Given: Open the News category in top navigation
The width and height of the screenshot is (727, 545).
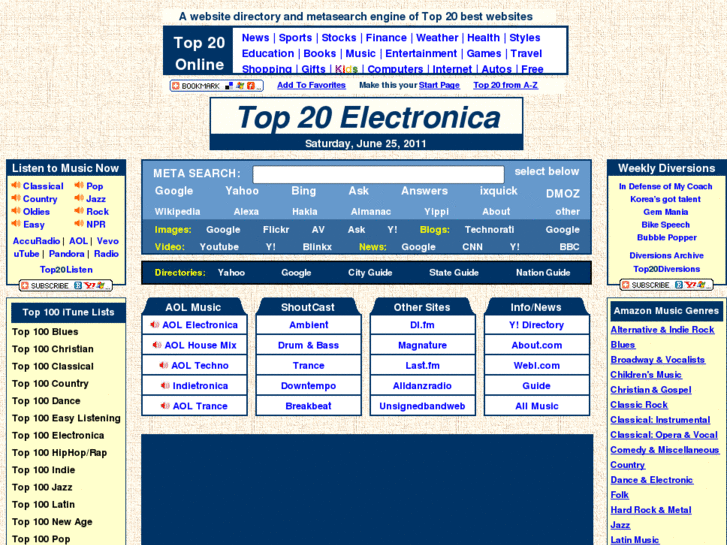Looking at the screenshot, I should (x=255, y=38).
